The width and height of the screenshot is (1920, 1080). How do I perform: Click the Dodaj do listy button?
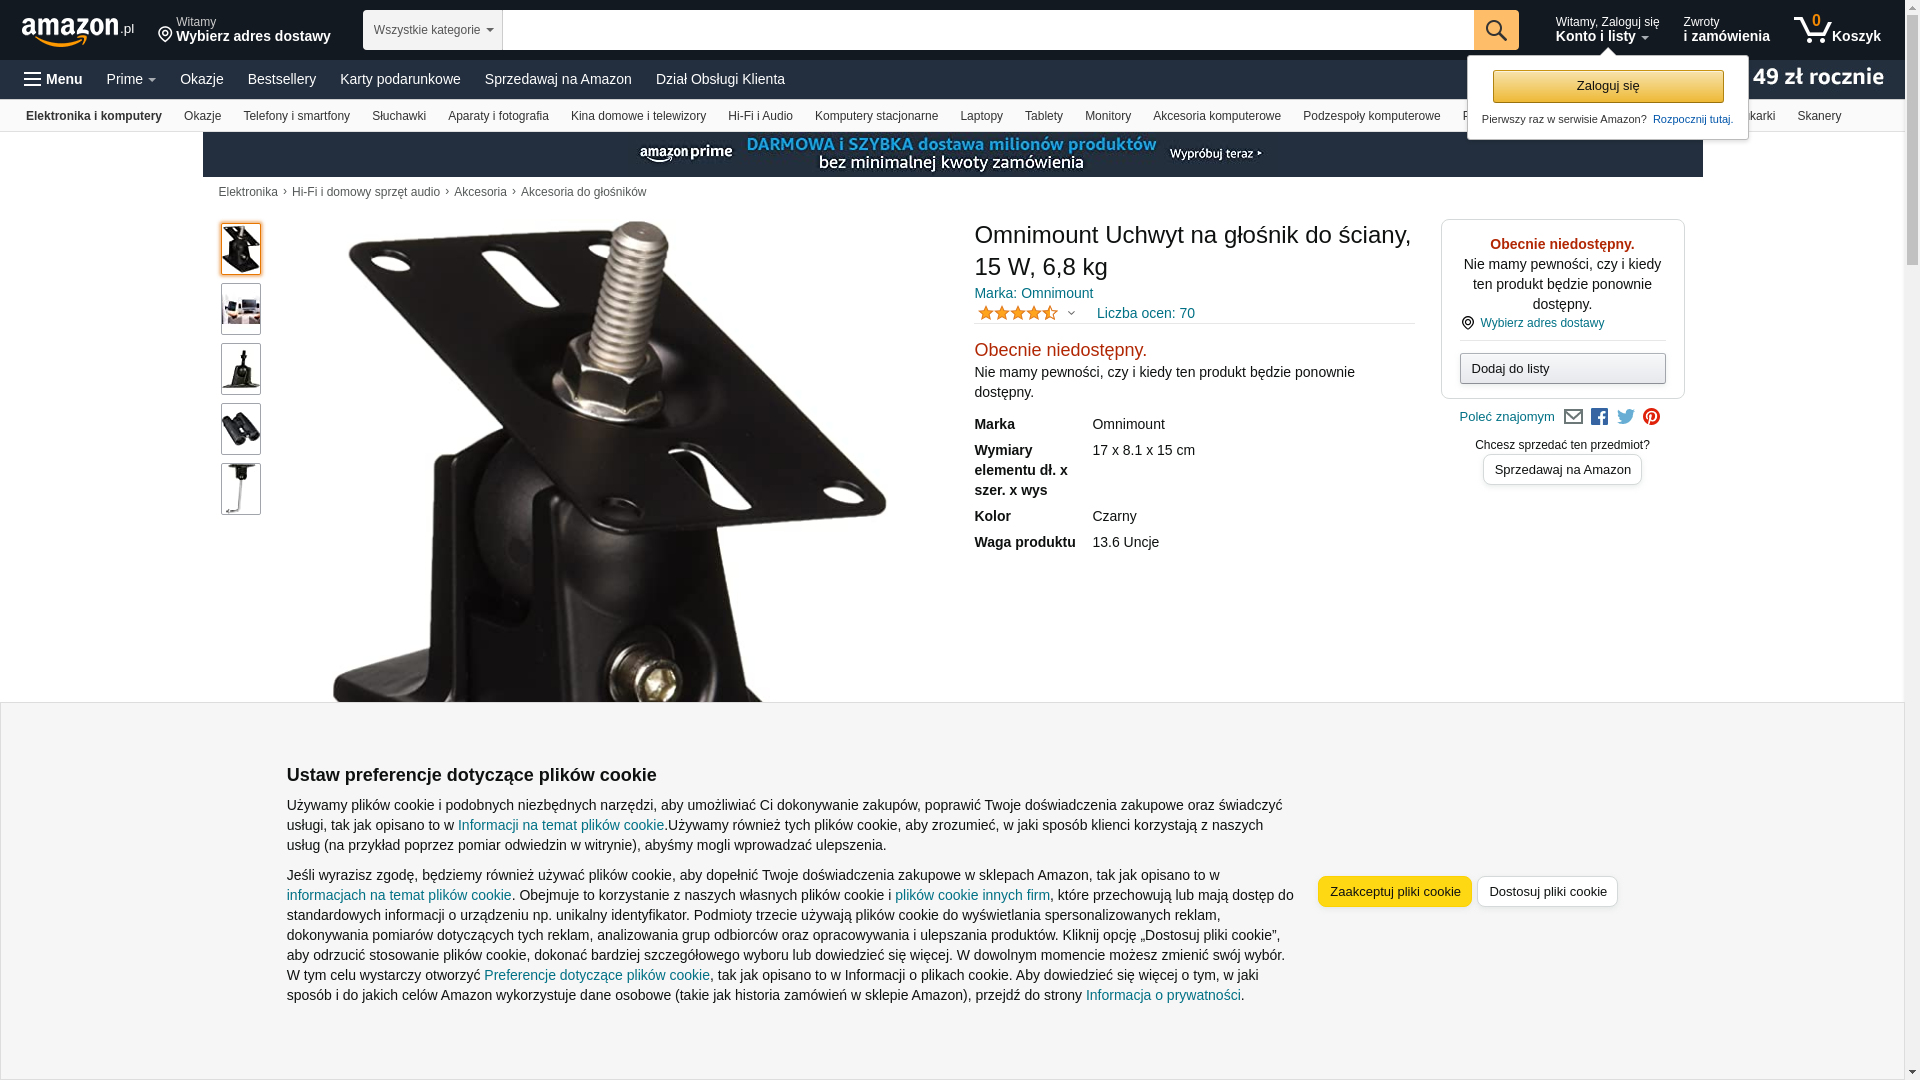tap(1562, 369)
